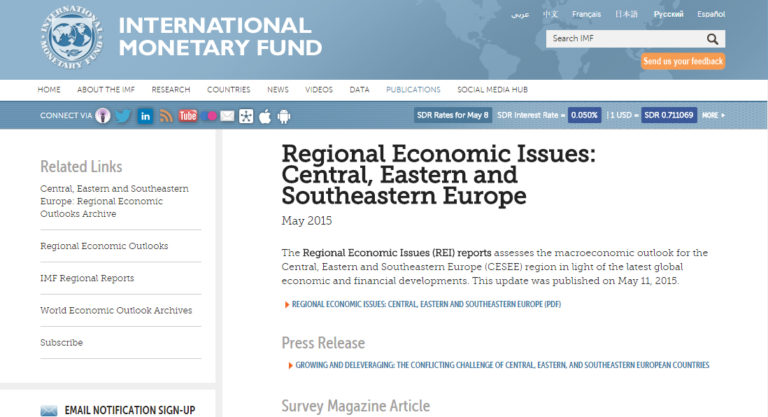Open the Apple app icon
Image resolution: width=768 pixels, height=417 pixels.
click(x=265, y=116)
